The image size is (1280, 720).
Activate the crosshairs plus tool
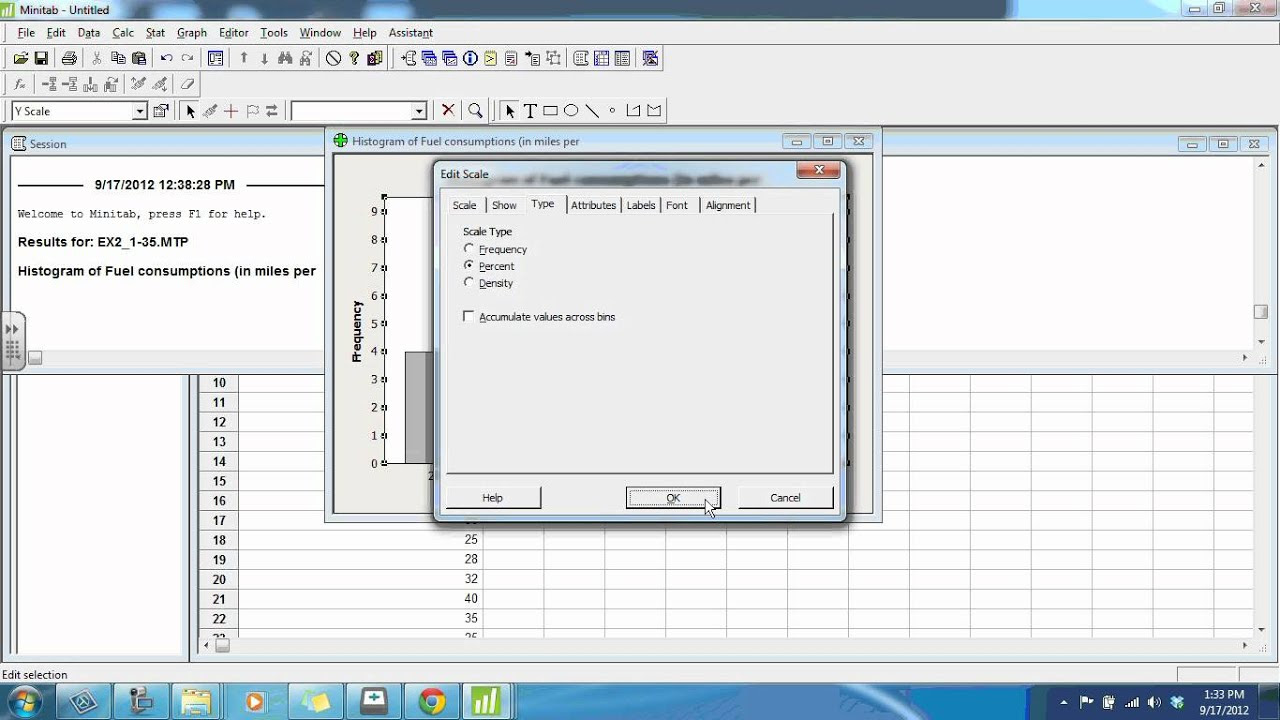click(231, 111)
